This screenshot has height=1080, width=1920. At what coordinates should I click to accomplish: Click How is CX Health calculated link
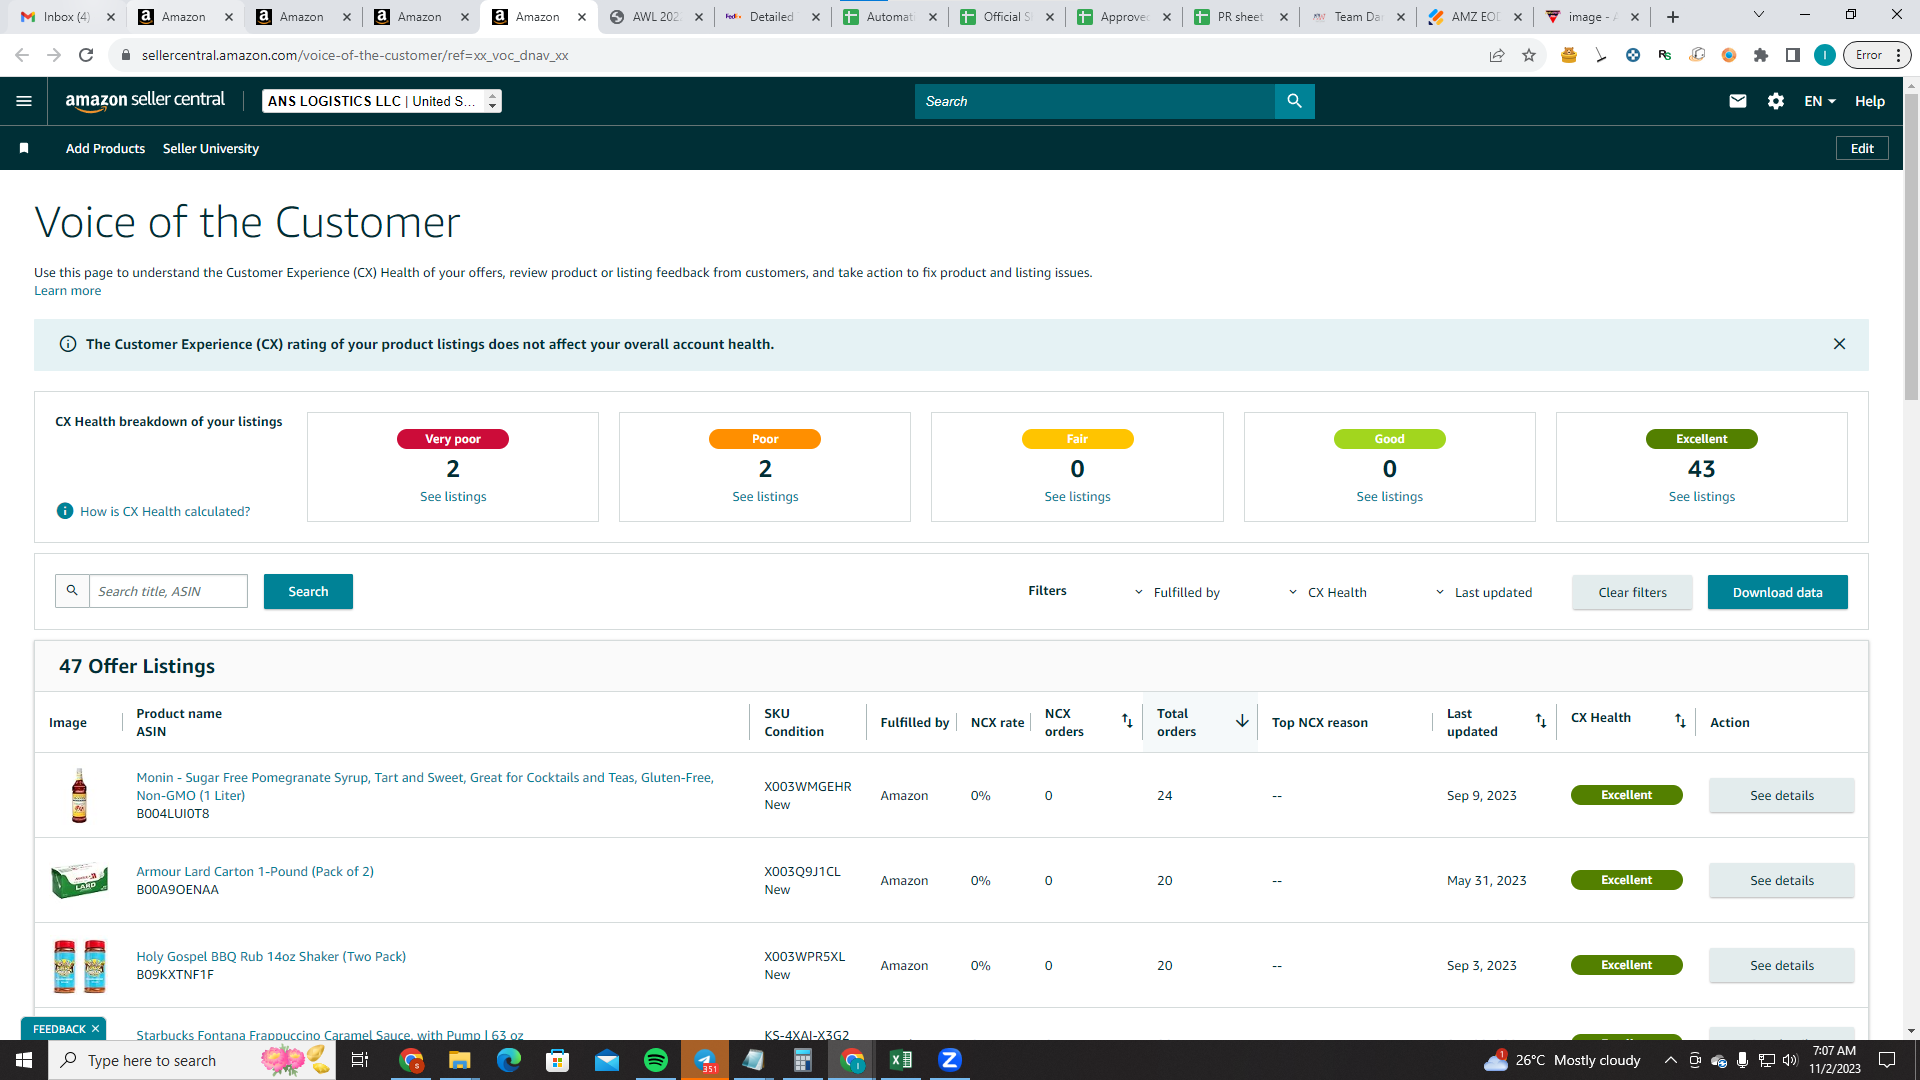click(x=165, y=511)
